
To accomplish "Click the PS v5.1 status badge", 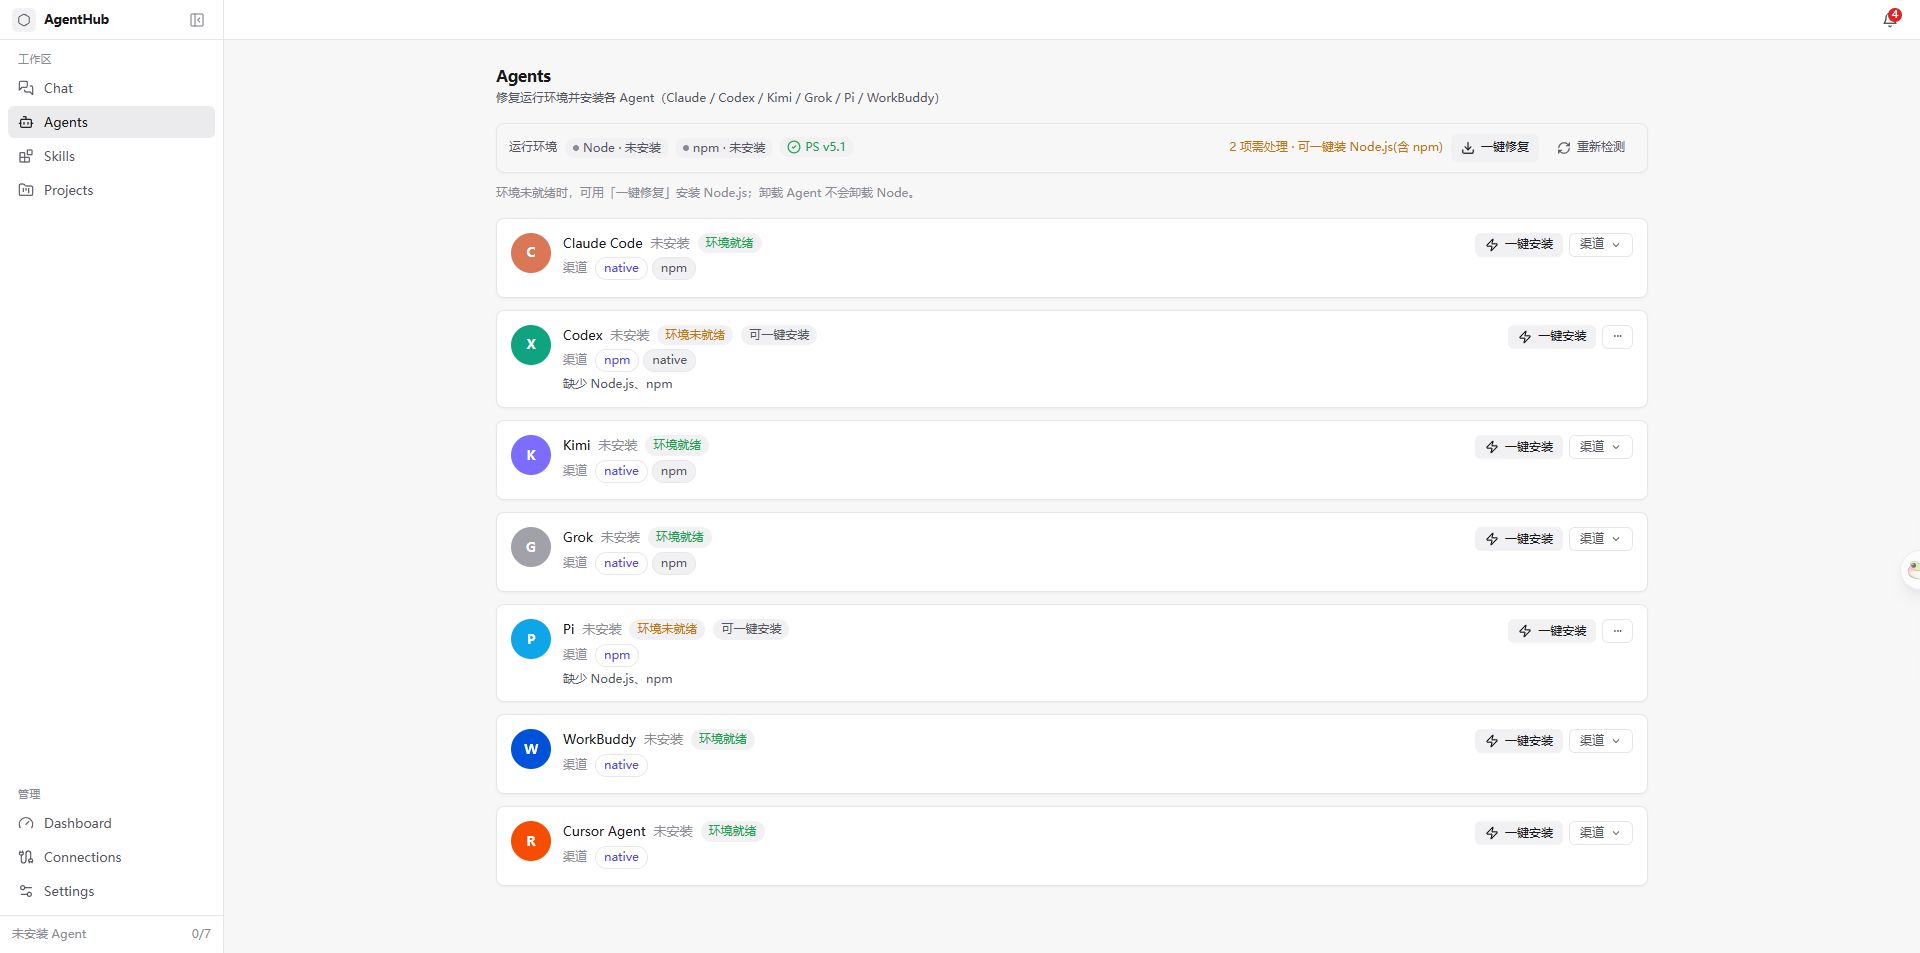I will click(x=816, y=147).
